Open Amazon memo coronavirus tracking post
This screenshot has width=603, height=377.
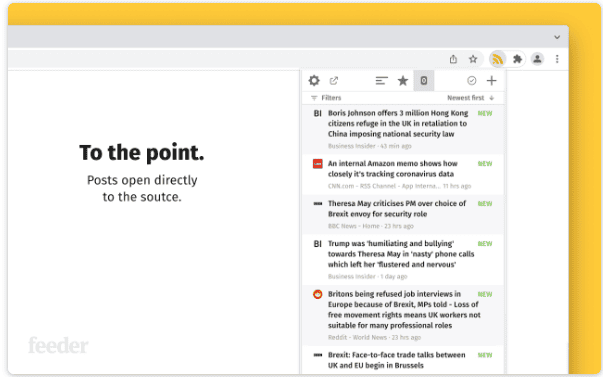pos(403,175)
